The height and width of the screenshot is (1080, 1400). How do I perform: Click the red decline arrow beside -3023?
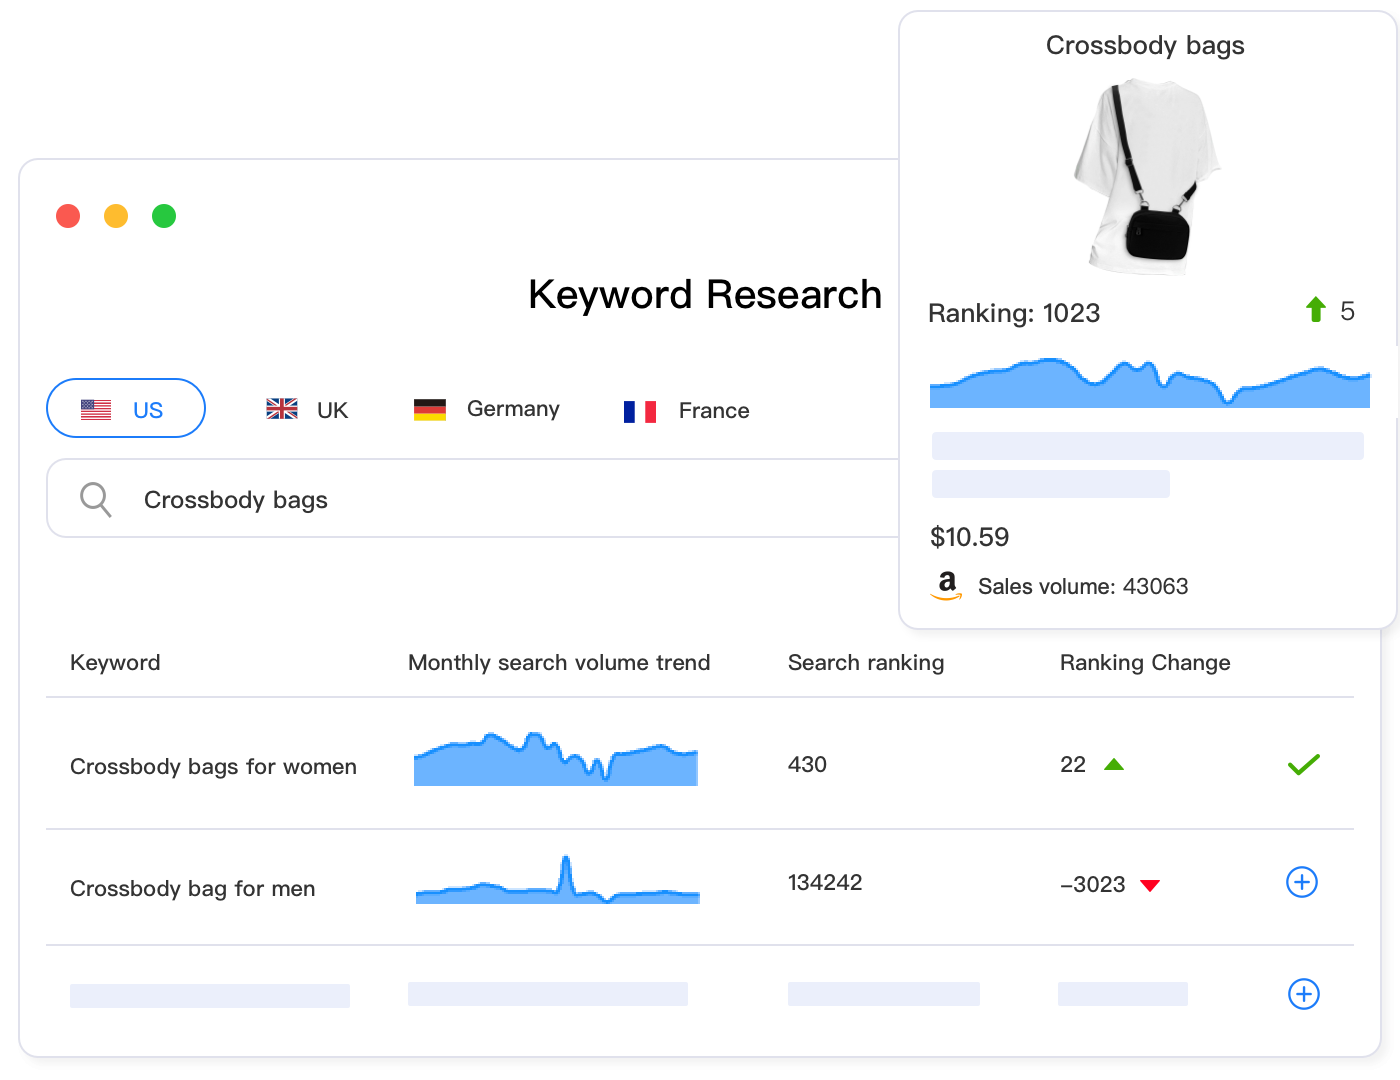click(1152, 885)
